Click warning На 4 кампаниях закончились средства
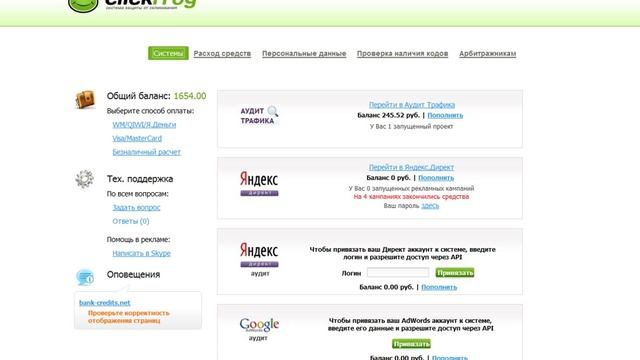The width and height of the screenshot is (640, 360). [411, 197]
